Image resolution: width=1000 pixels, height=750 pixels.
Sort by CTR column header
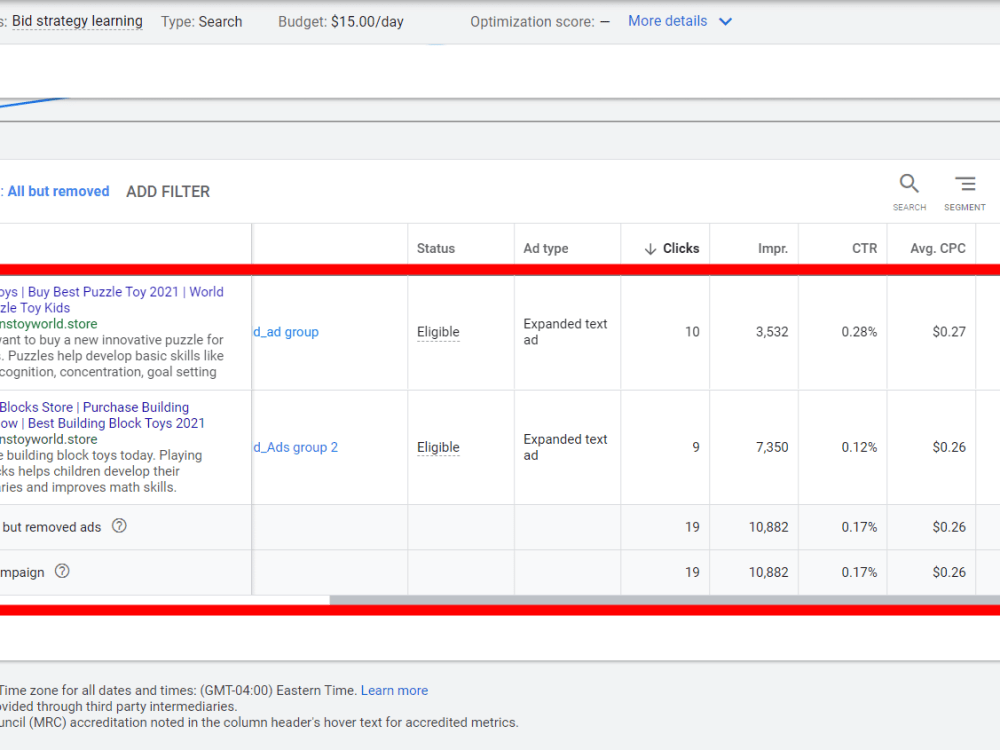[864, 248]
